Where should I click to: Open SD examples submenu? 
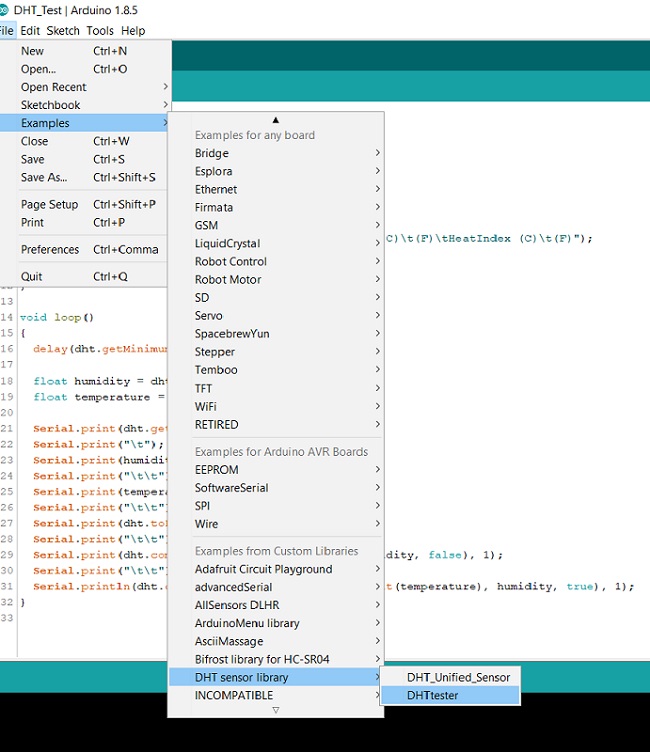pyautogui.click(x=276, y=298)
